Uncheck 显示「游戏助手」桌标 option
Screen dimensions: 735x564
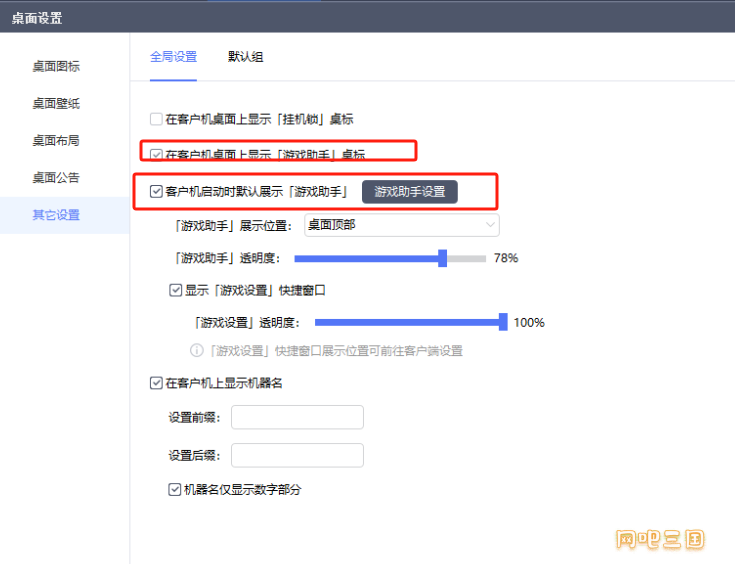pos(156,155)
